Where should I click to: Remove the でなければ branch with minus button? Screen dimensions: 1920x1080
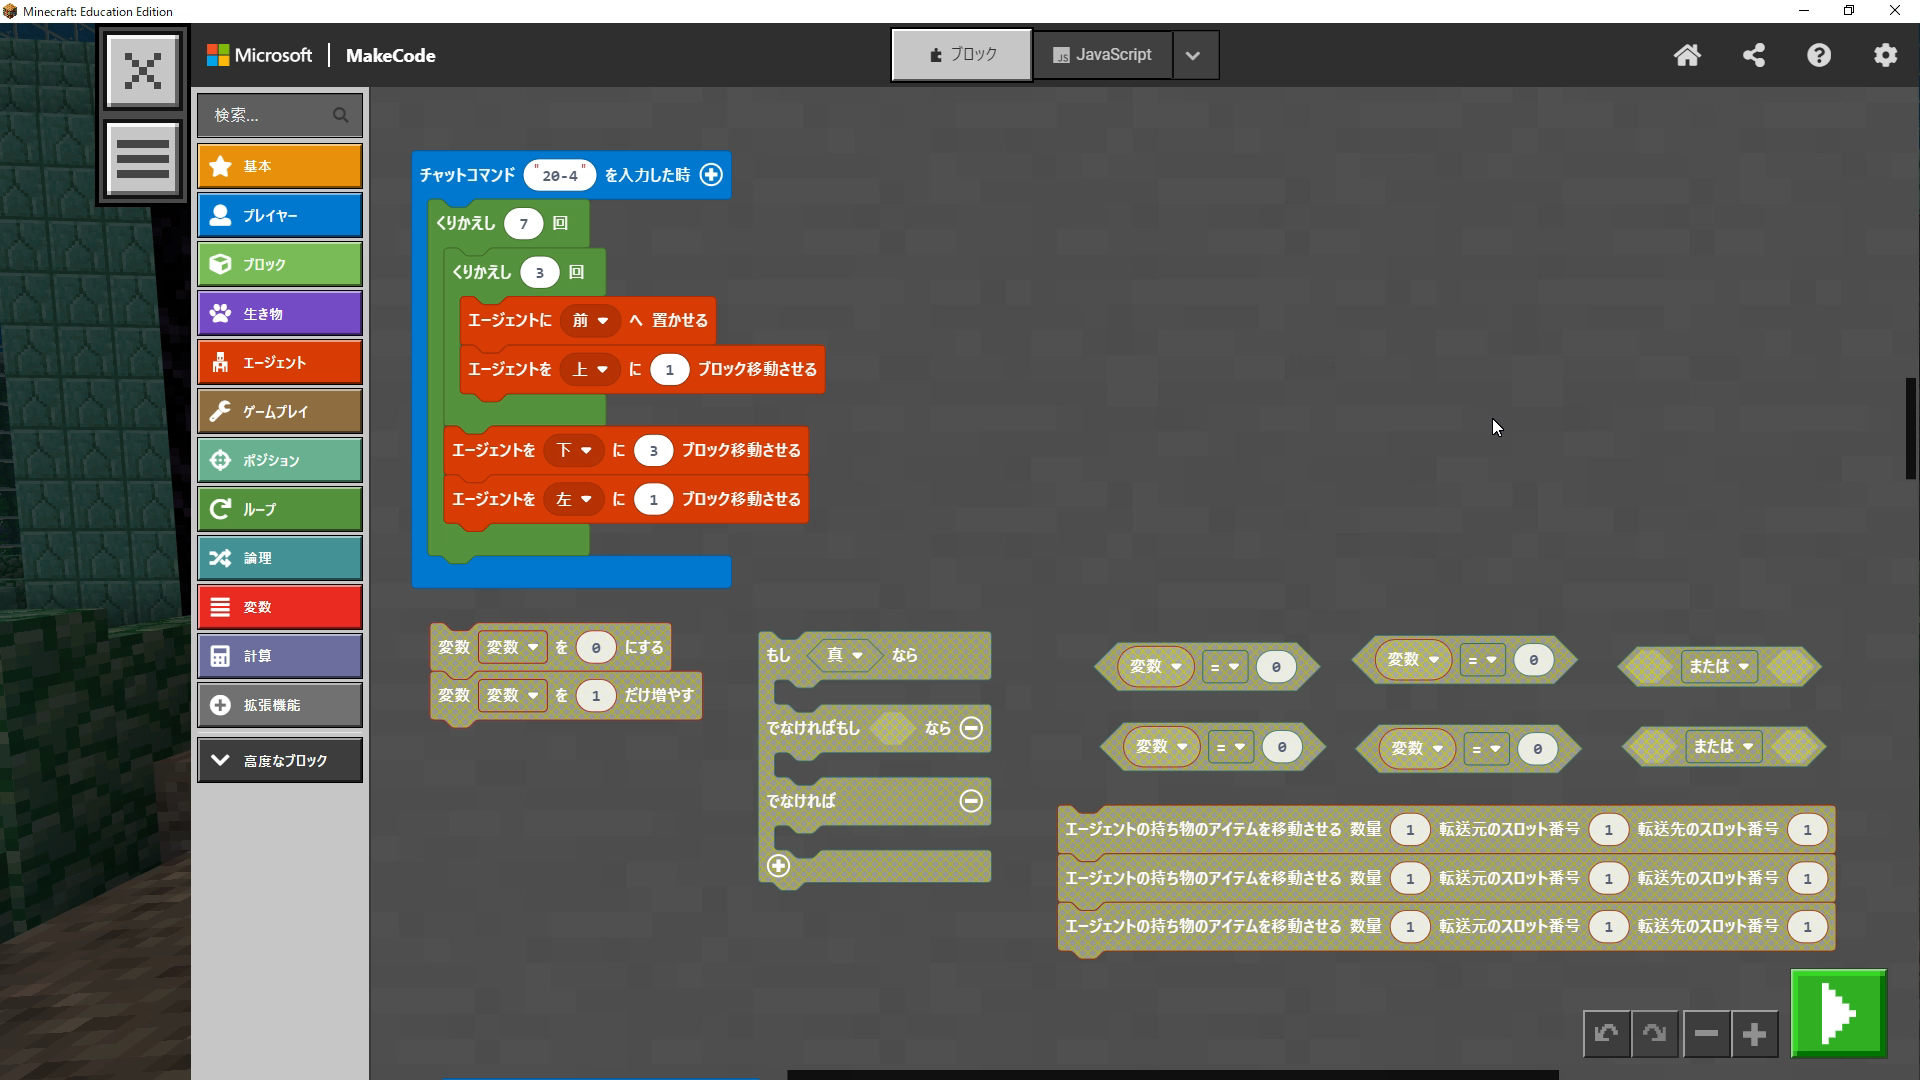[971, 801]
